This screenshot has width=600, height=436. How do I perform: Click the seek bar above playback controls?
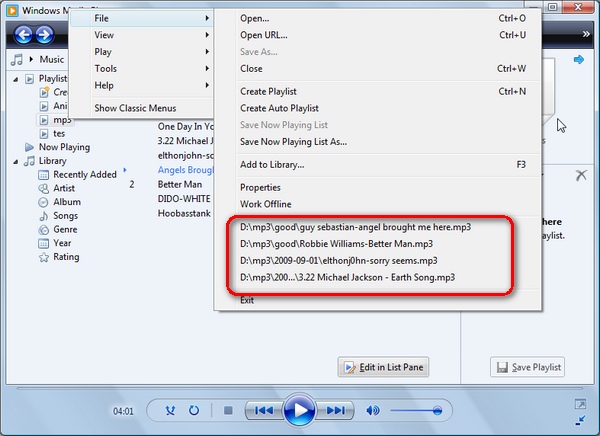click(x=300, y=389)
